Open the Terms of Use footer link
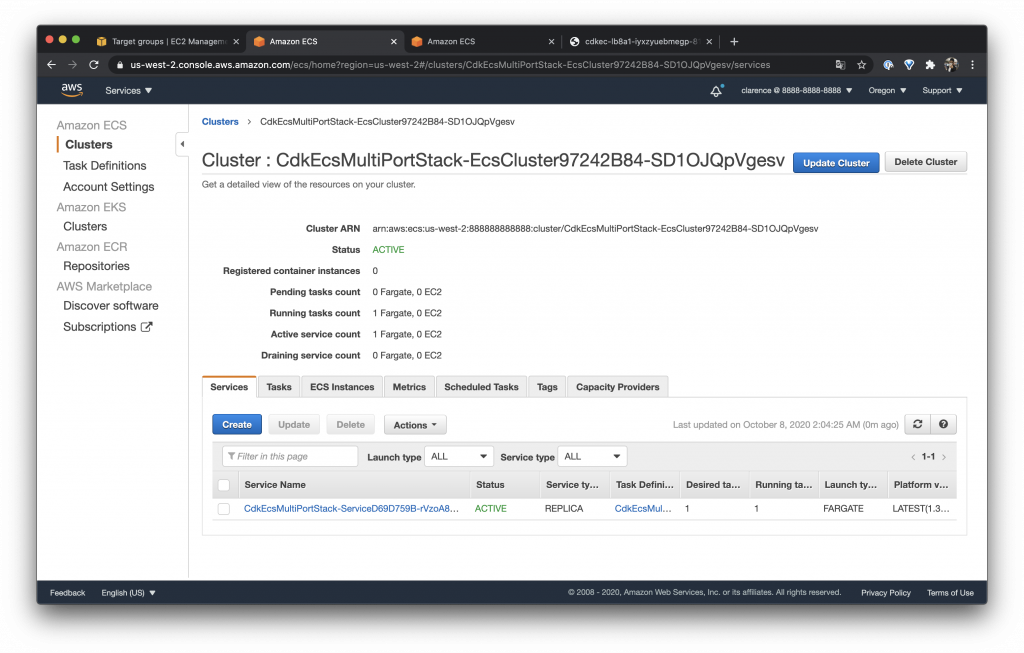Viewport: 1024px width, 653px height. coord(950,593)
